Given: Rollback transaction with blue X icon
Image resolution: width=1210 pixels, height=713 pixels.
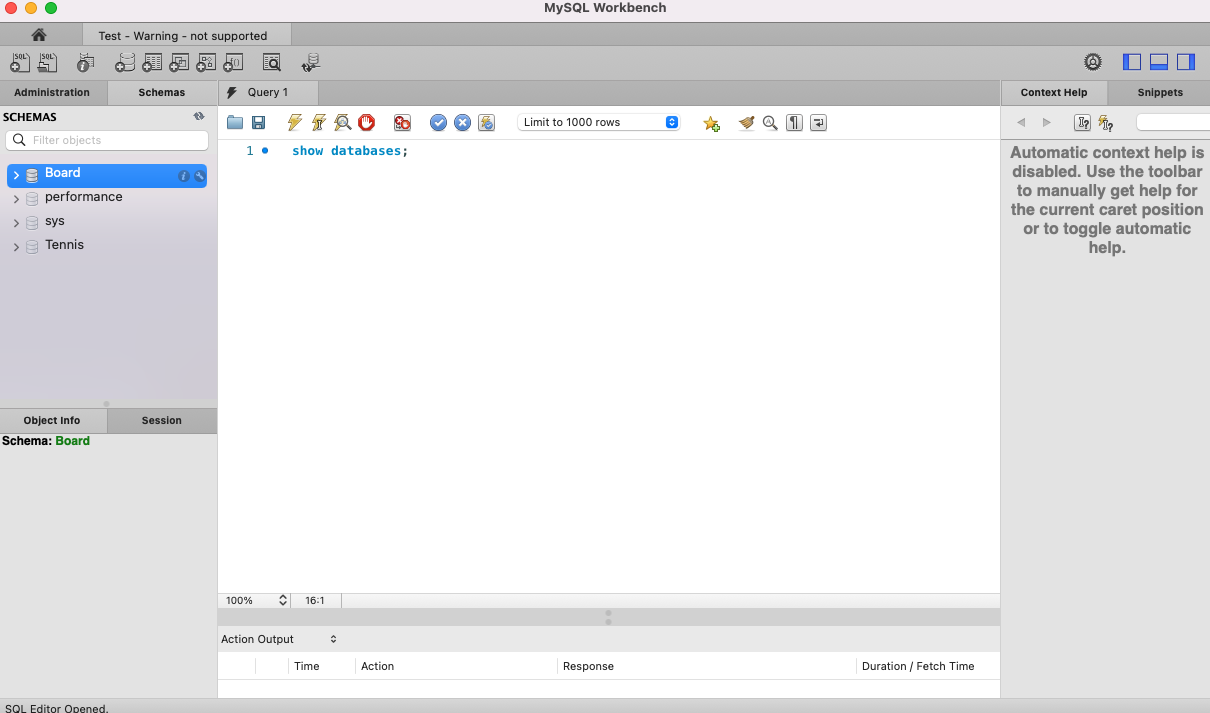Looking at the screenshot, I should click(x=462, y=123).
